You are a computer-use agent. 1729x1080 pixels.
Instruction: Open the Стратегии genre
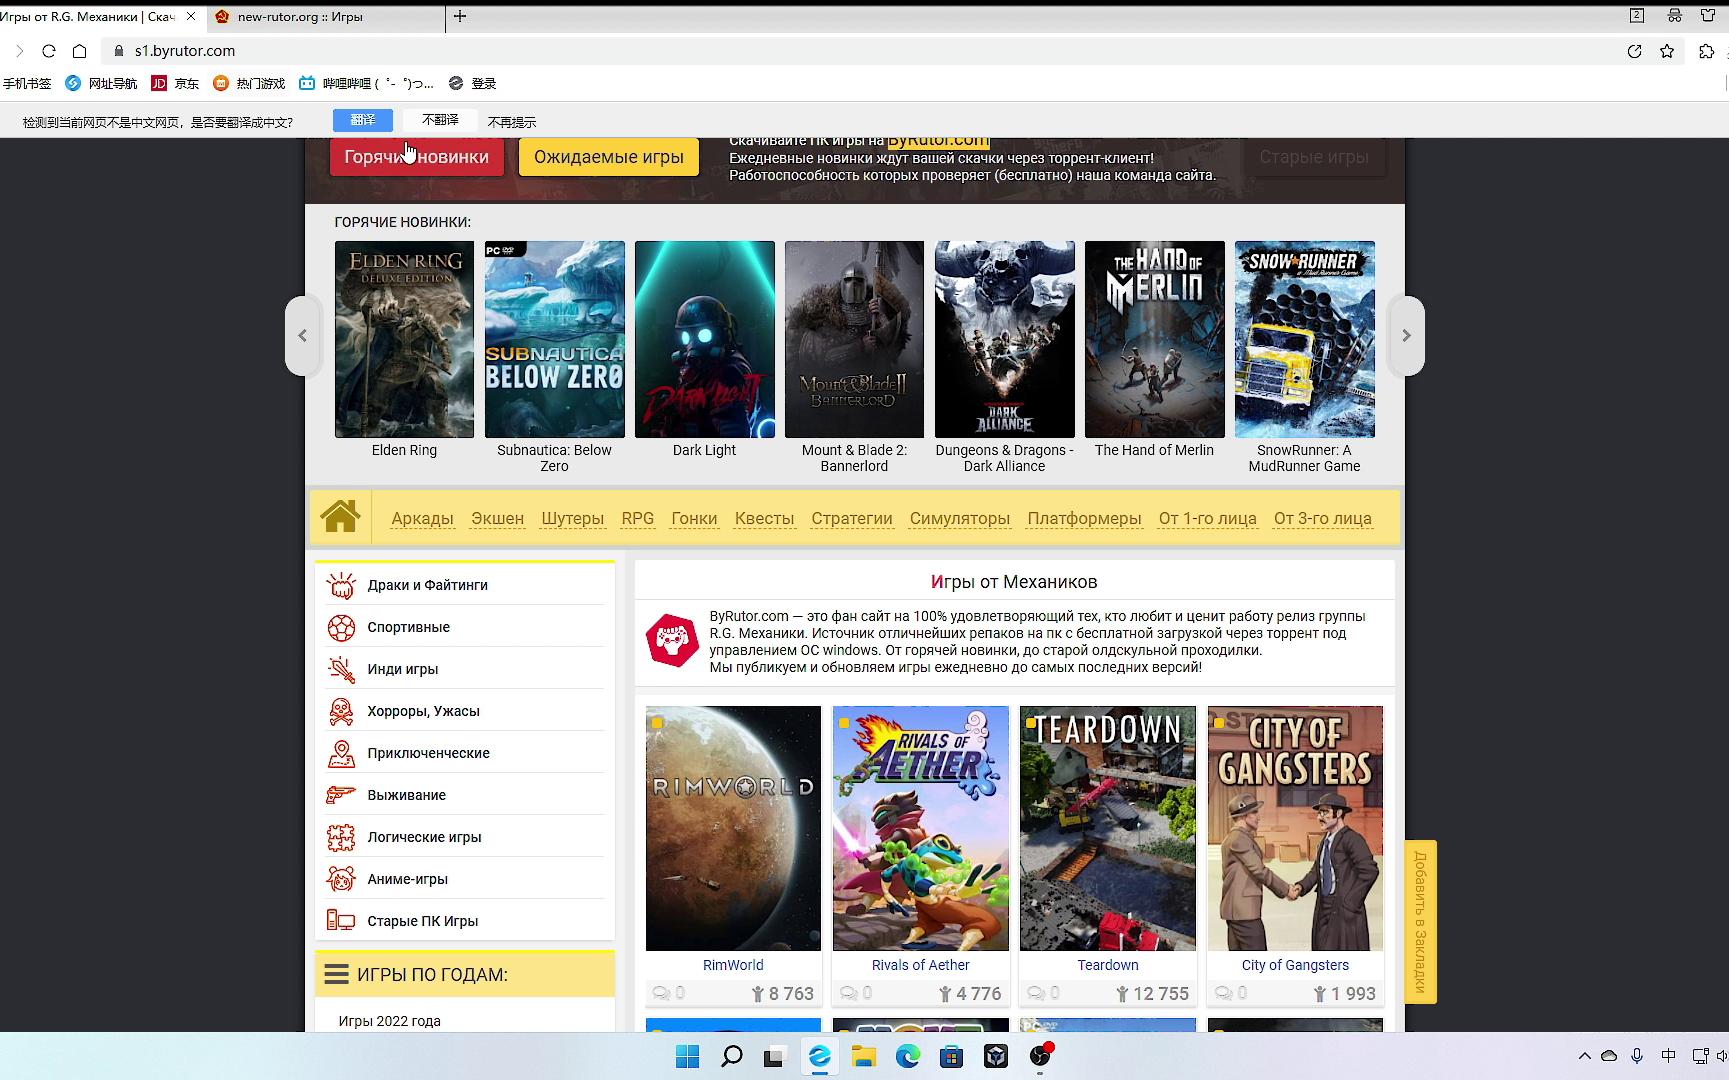pos(852,518)
